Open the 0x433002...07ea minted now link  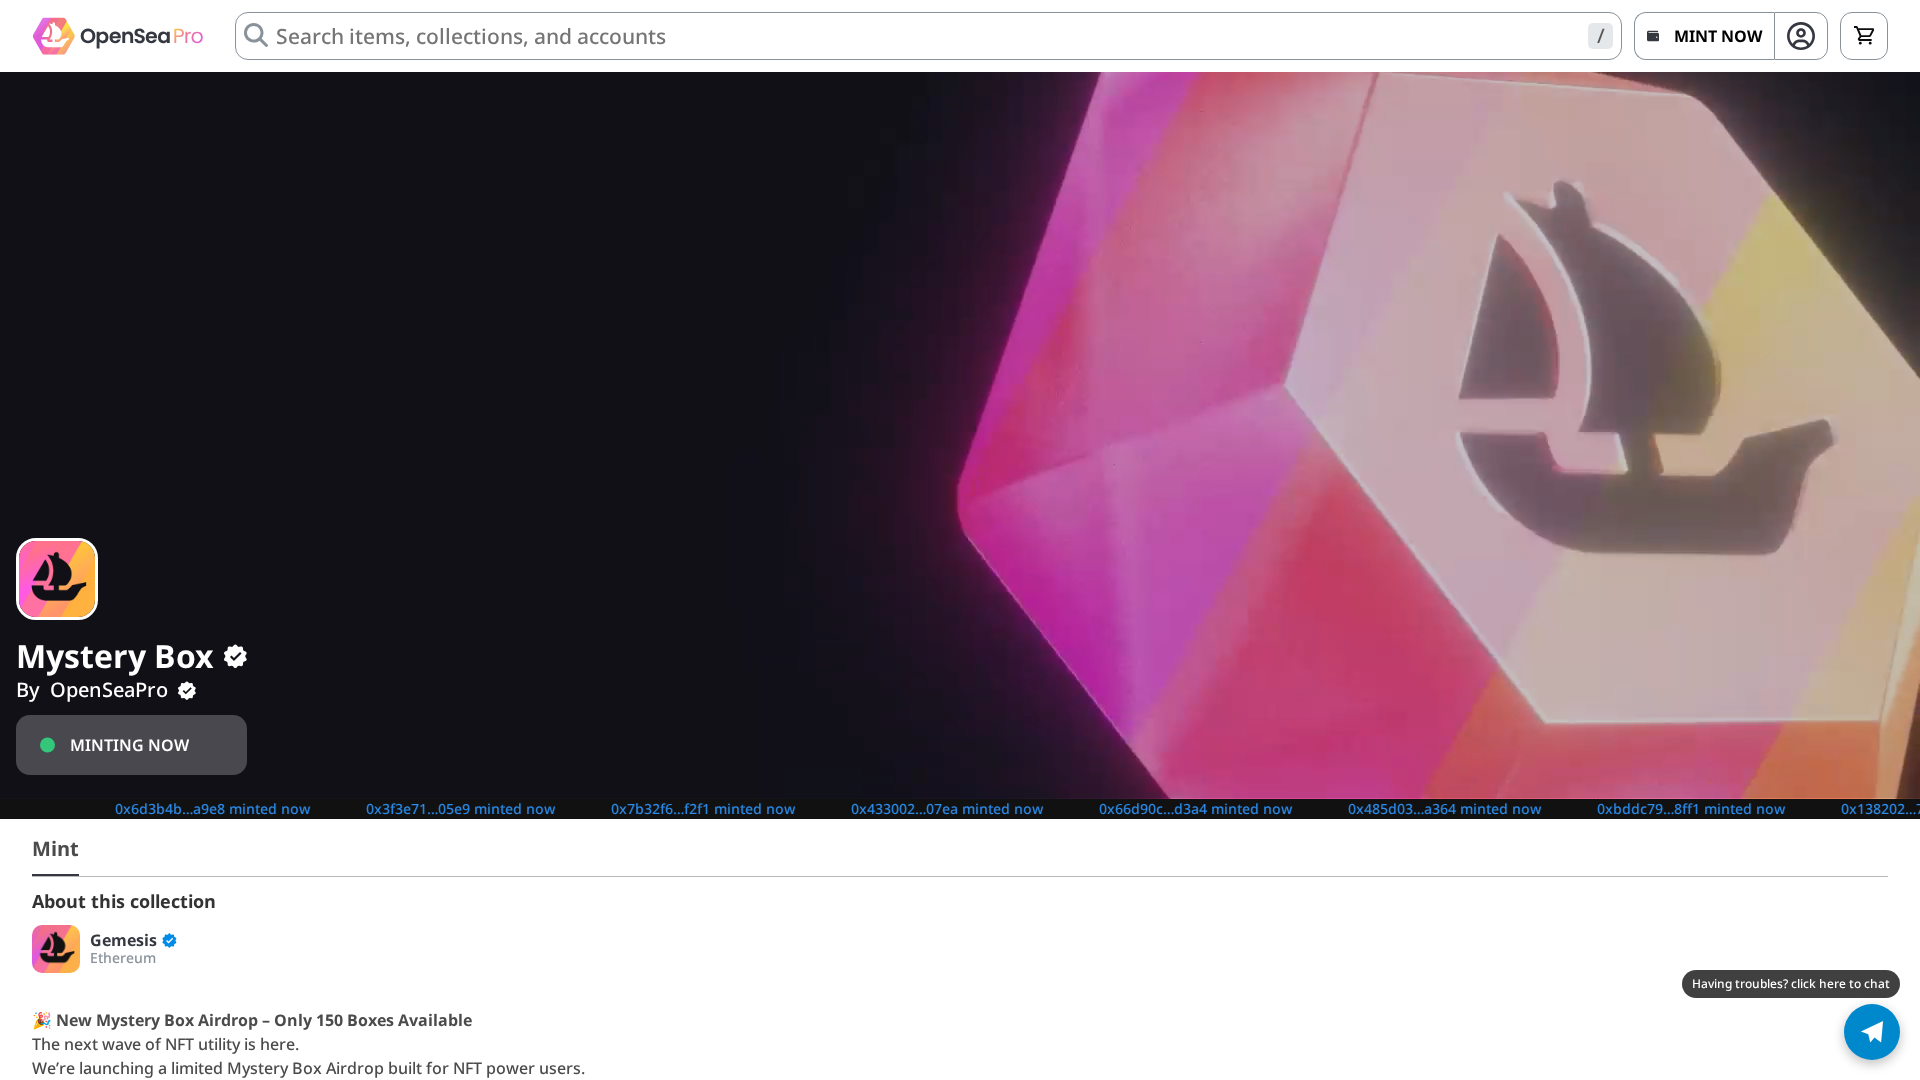(947, 809)
